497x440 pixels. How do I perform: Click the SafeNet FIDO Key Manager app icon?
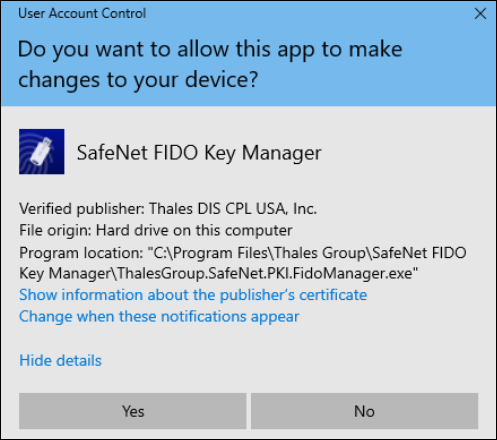[42, 152]
